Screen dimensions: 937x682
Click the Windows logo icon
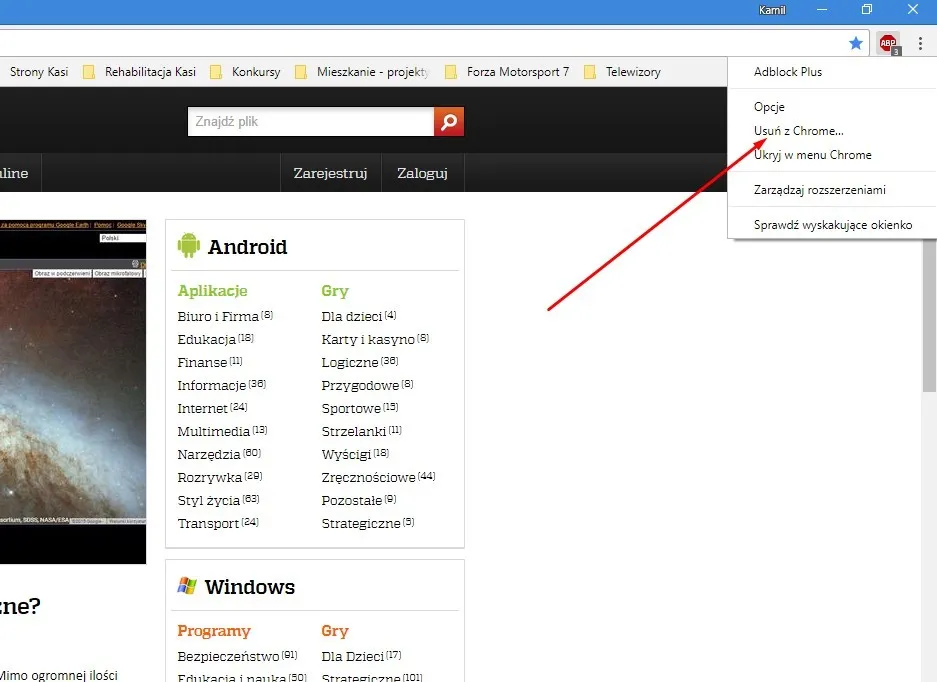(x=188, y=587)
